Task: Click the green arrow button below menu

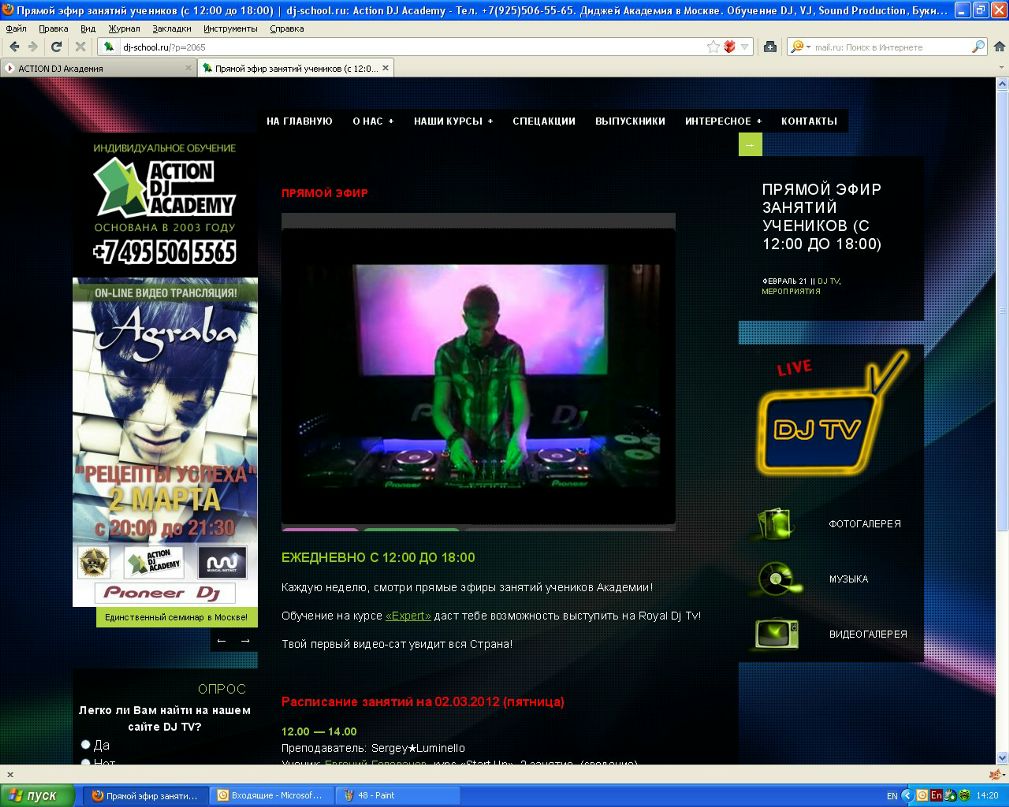Action: click(x=750, y=145)
